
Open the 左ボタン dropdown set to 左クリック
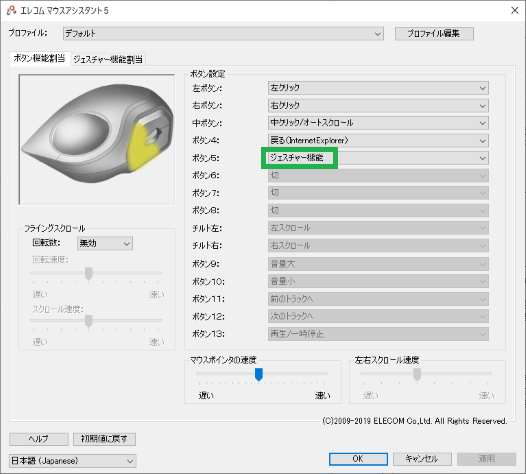point(378,88)
